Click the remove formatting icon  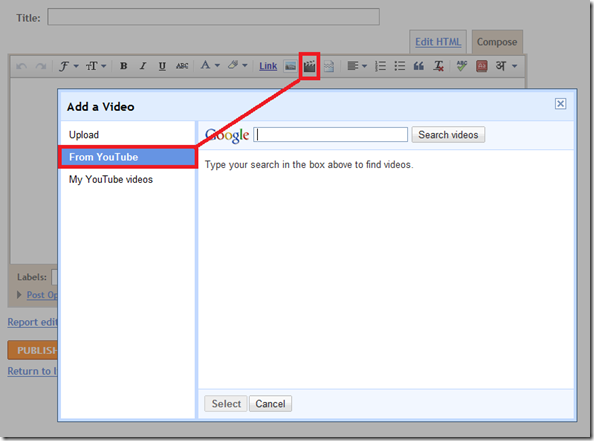point(439,66)
